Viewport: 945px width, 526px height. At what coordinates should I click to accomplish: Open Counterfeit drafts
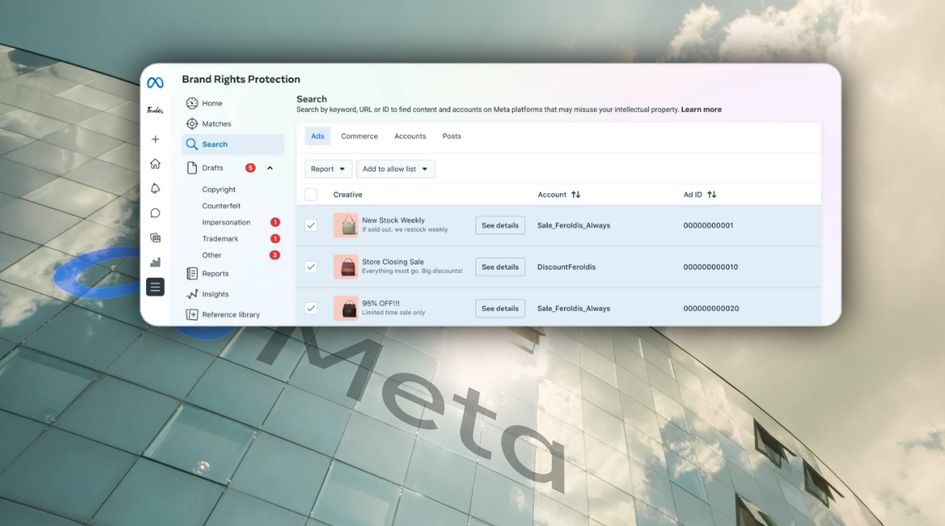coord(221,206)
